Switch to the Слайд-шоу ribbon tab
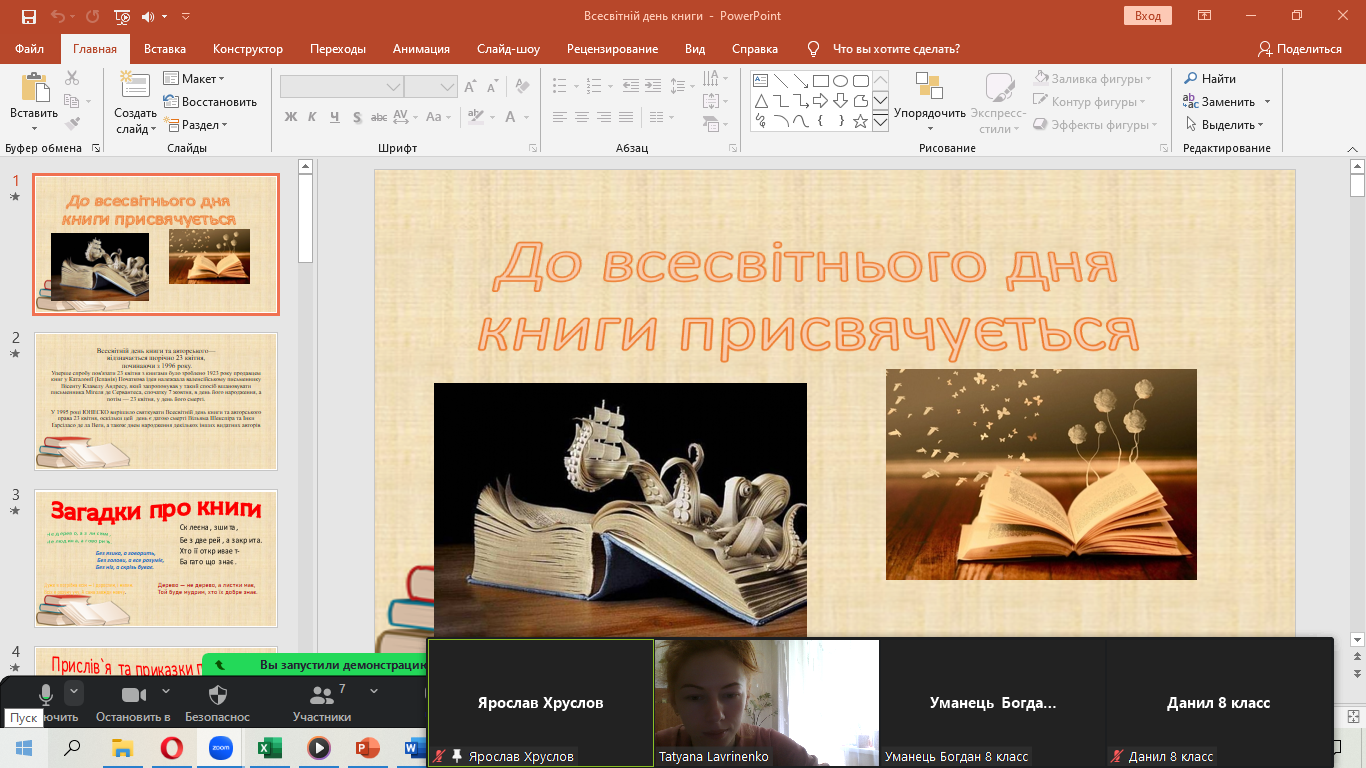The width and height of the screenshot is (1366, 768). tap(508, 49)
